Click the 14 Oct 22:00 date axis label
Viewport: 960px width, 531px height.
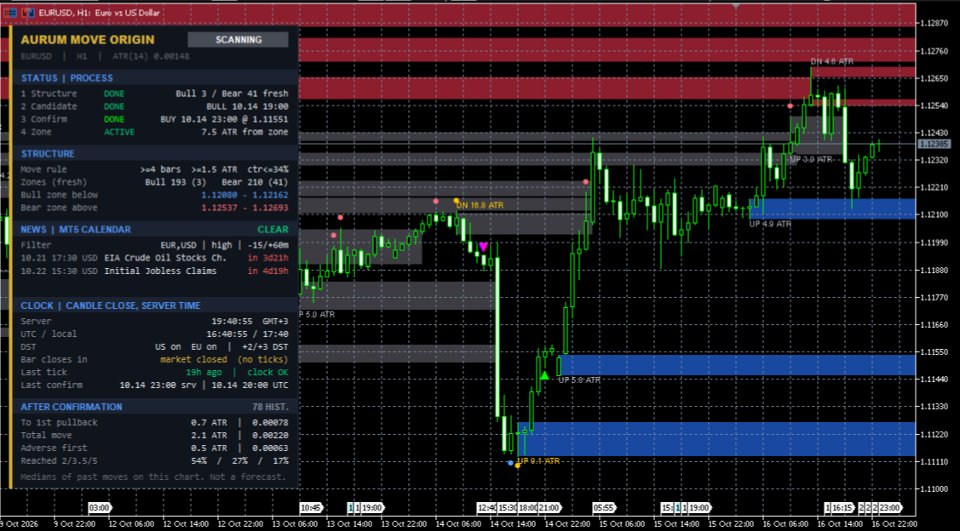[x=566, y=524]
